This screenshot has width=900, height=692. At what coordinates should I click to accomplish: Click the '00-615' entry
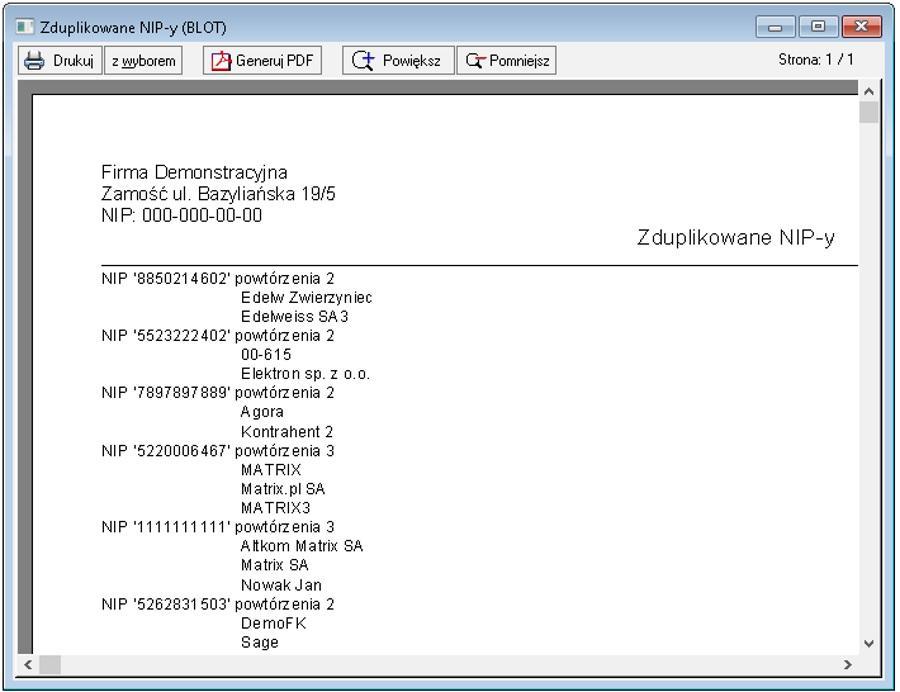coord(266,355)
